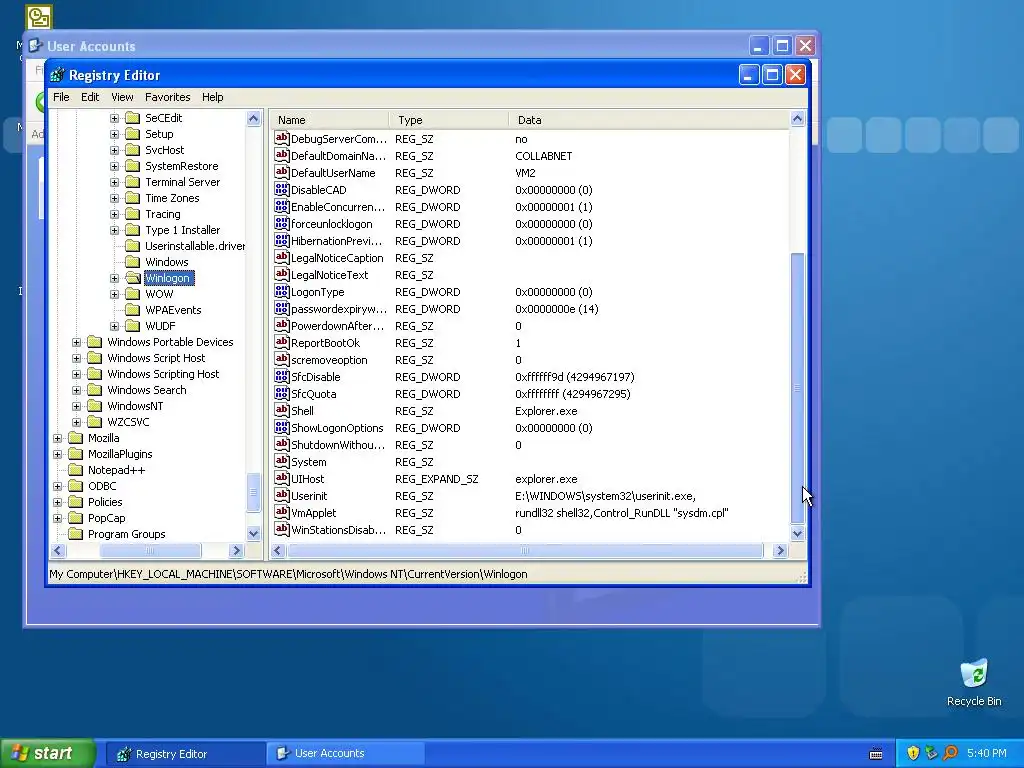Viewport: 1024px width, 768px height.
Task: Click the LogonType DWORD value icon
Action: coord(281,291)
